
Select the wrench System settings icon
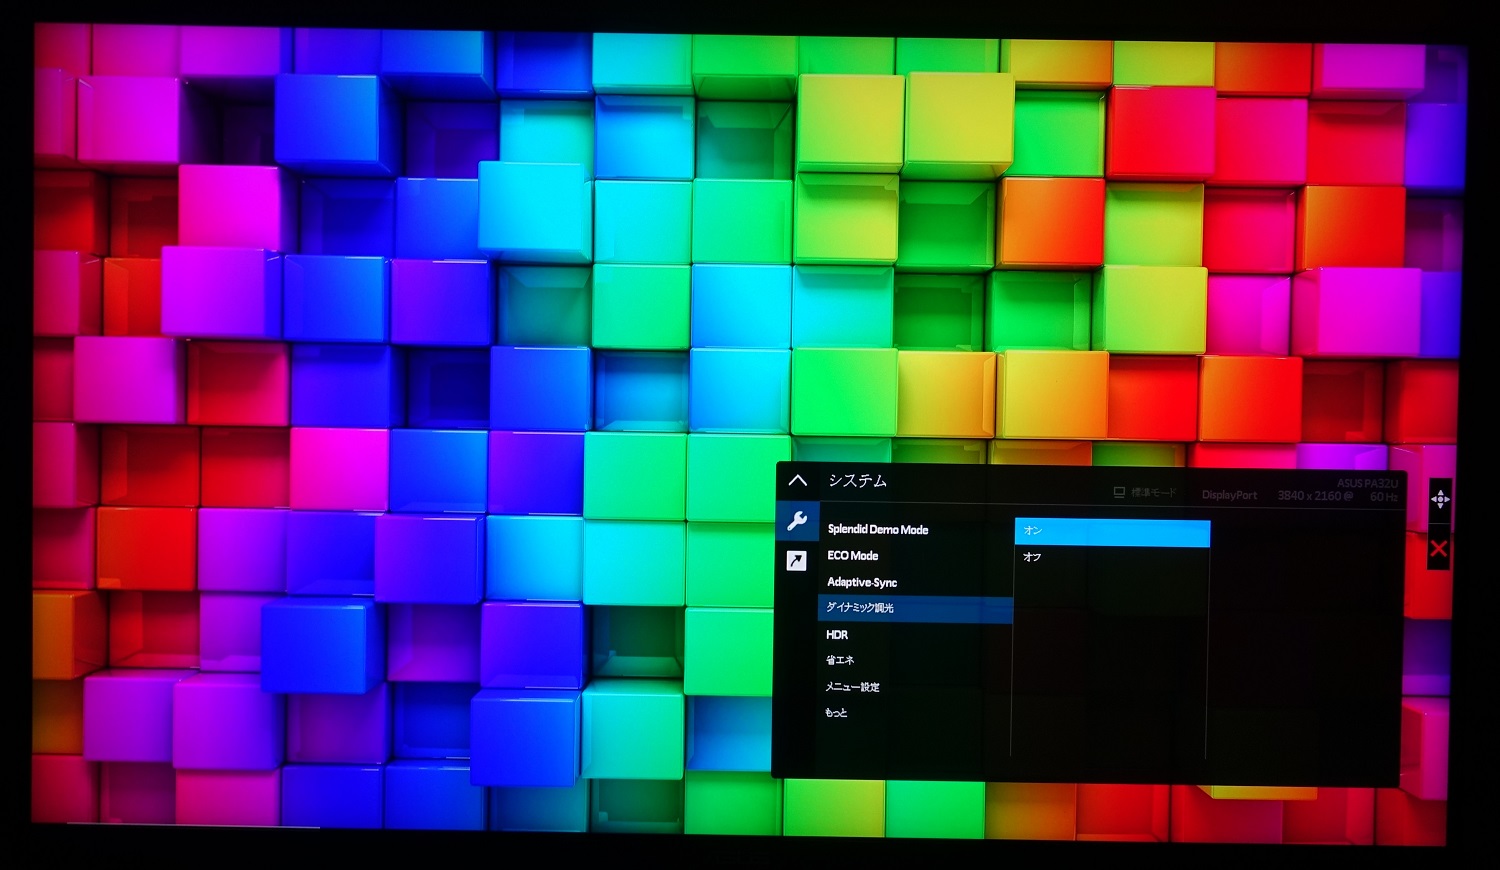pyautogui.click(x=797, y=520)
